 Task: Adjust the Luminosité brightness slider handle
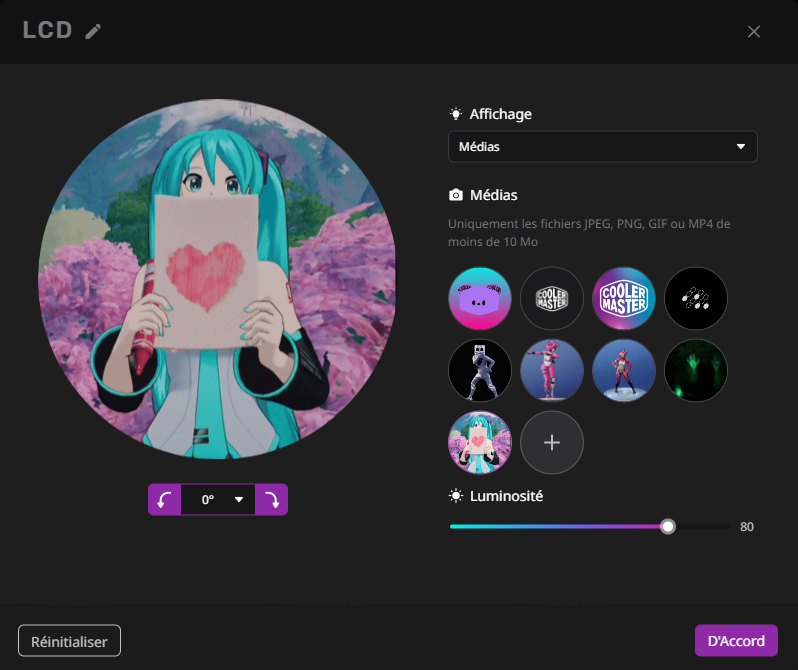(x=668, y=526)
